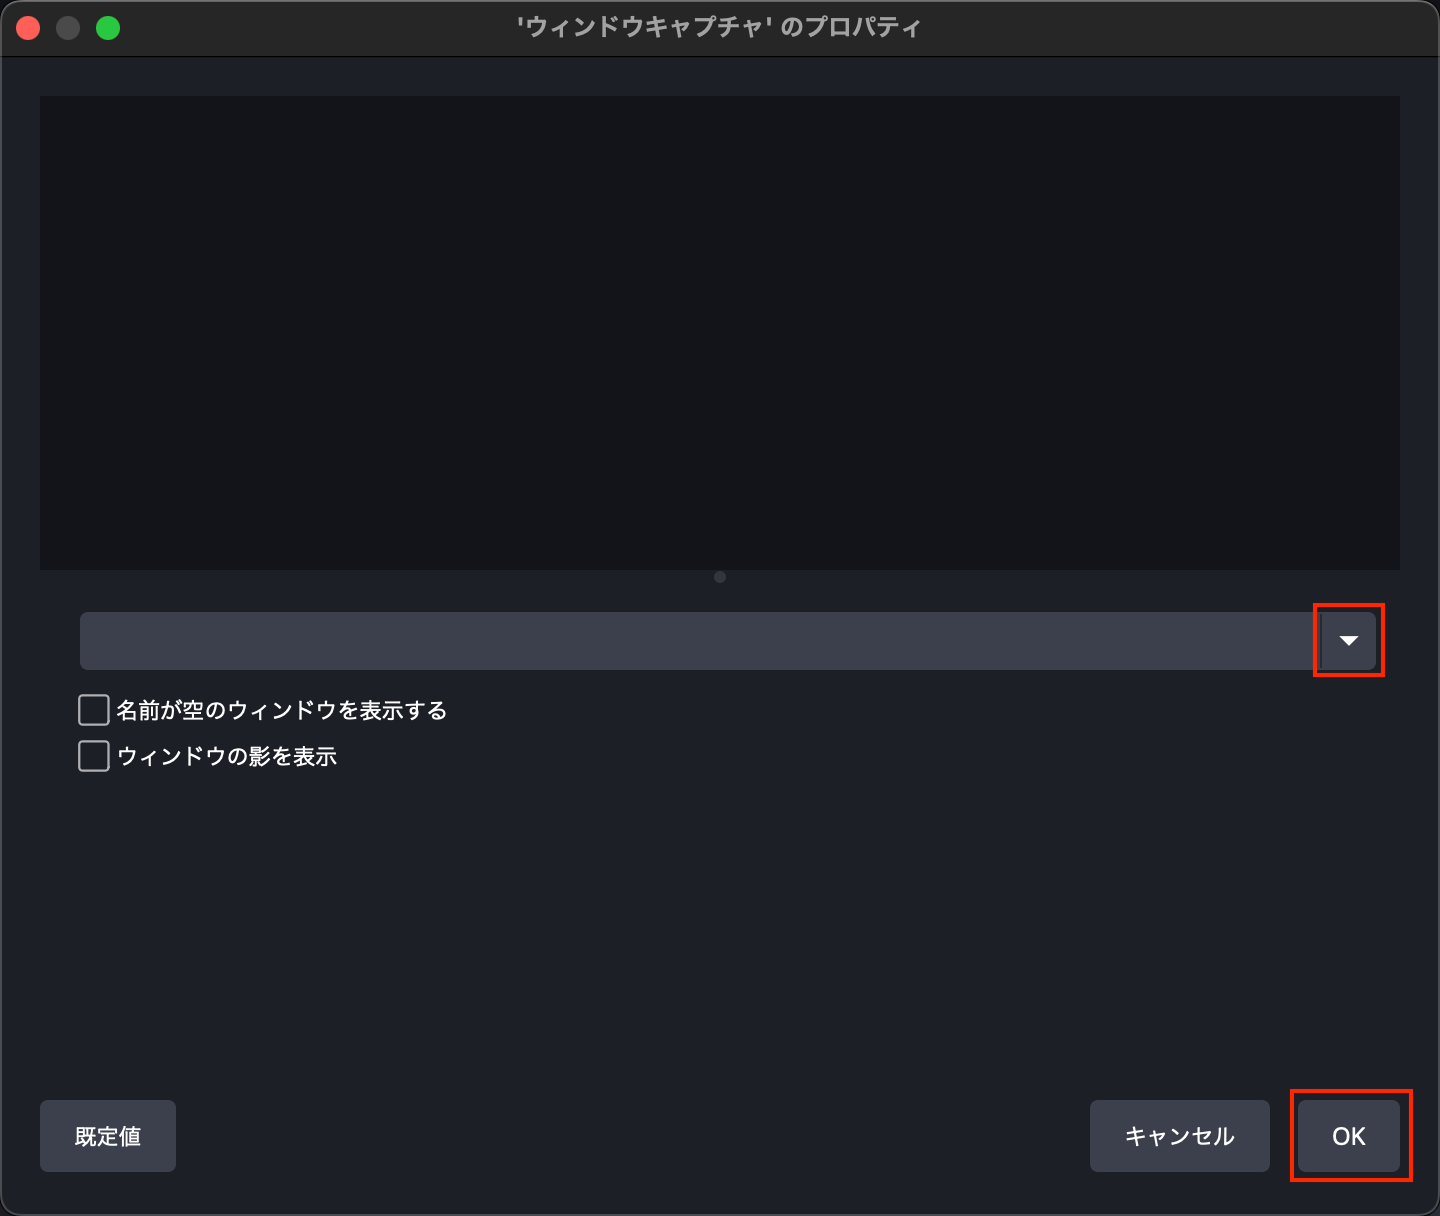Open the window selection dropdown arrow
The image size is (1440, 1216).
tap(1348, 640)
